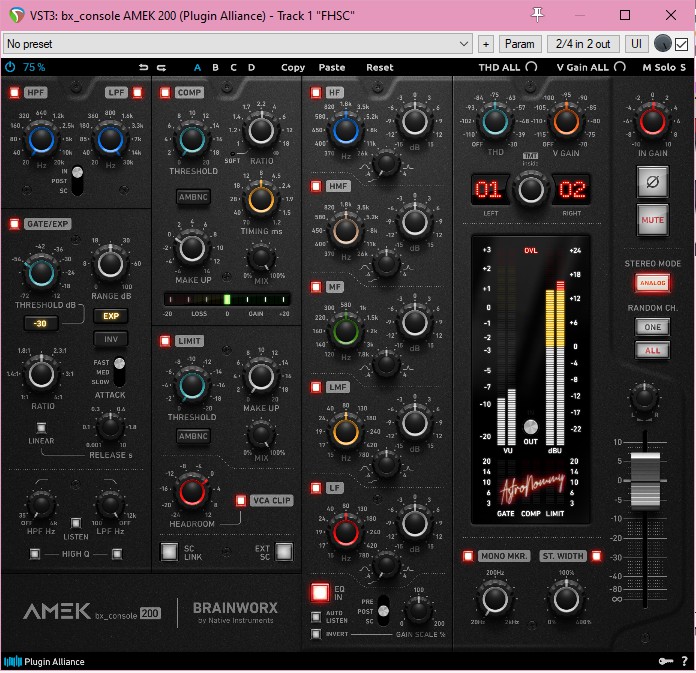Click the Param button
This screenshot has width=696, height=673.
(x=520, y=44)
